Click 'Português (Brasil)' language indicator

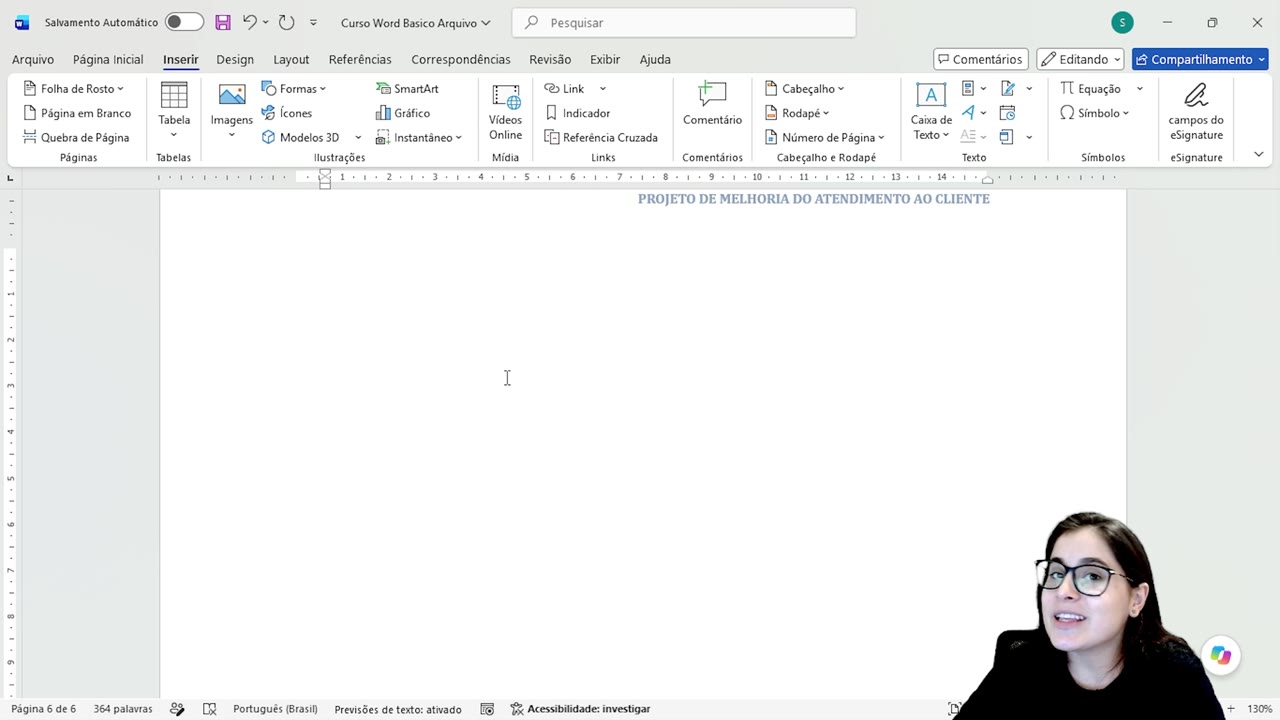coord(275,709)
